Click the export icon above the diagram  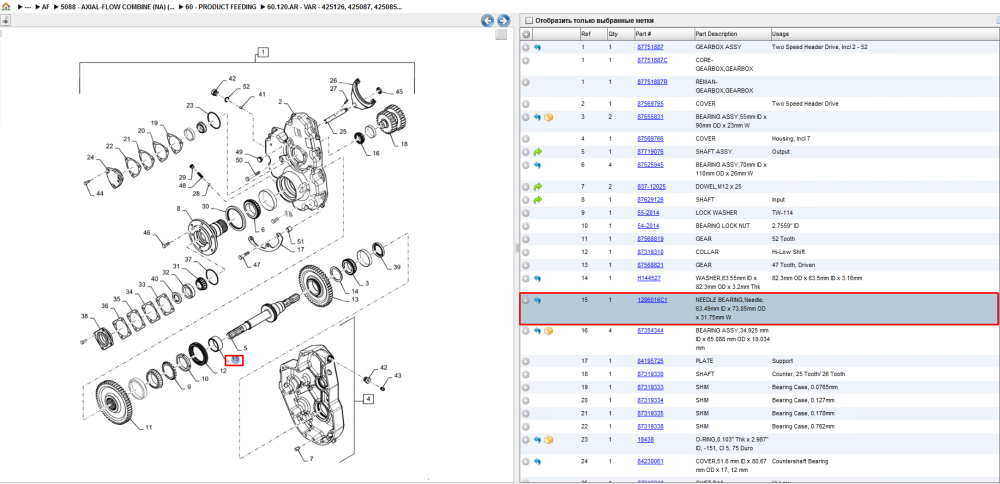[x=4, y=20]
